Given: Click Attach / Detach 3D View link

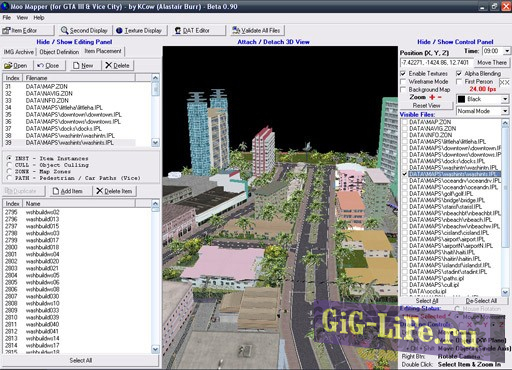Looking at the screenshot, I should pos(273,42).
